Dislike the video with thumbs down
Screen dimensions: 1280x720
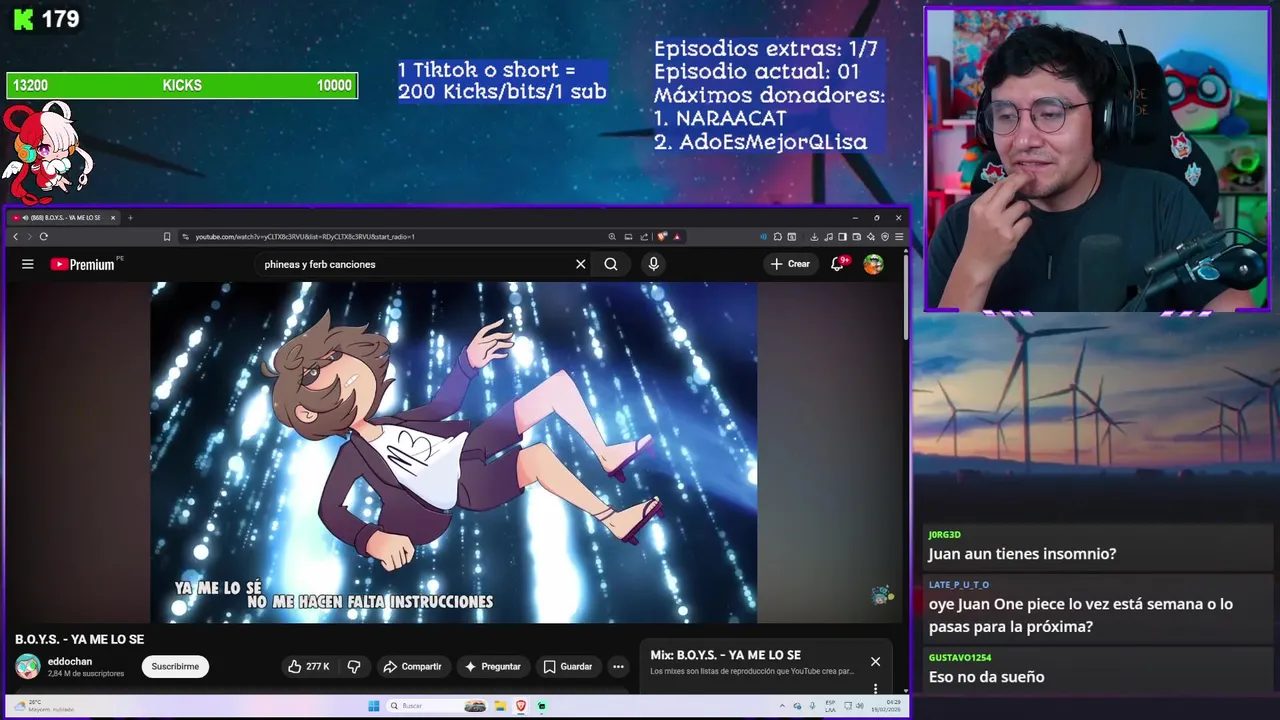353,666
